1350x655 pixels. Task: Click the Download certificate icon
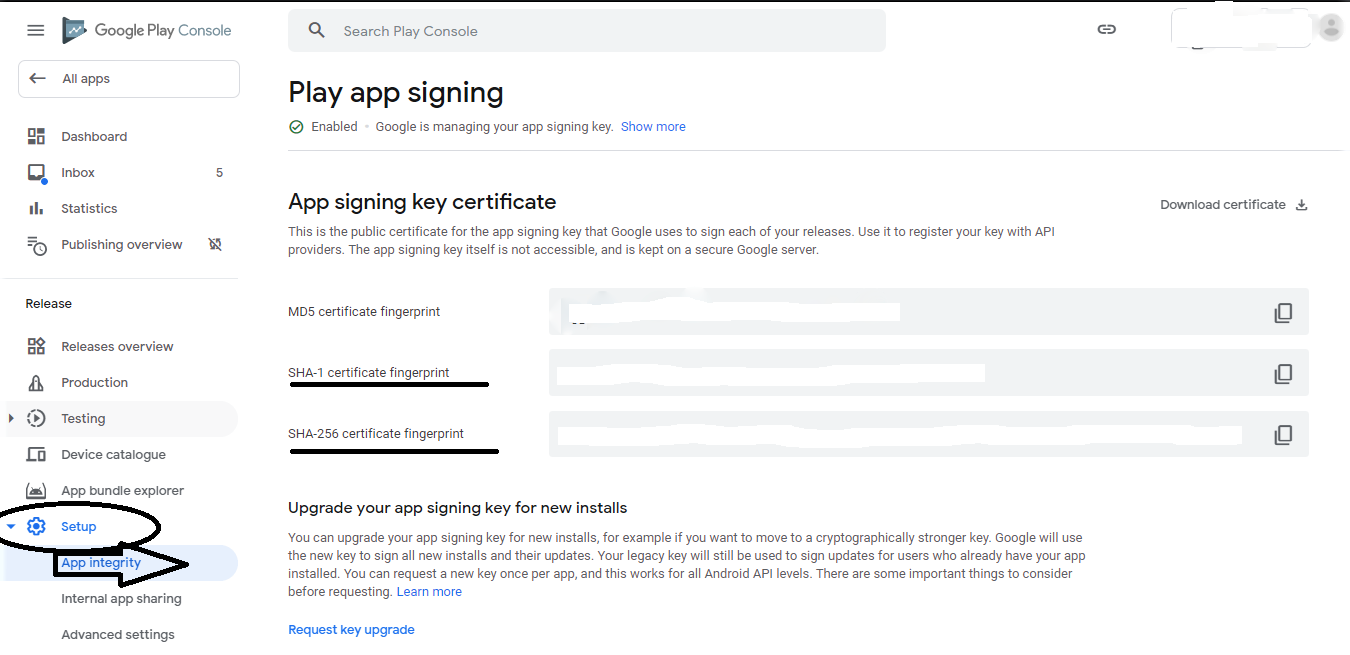pyautogui.click(x=1301, y=205)
